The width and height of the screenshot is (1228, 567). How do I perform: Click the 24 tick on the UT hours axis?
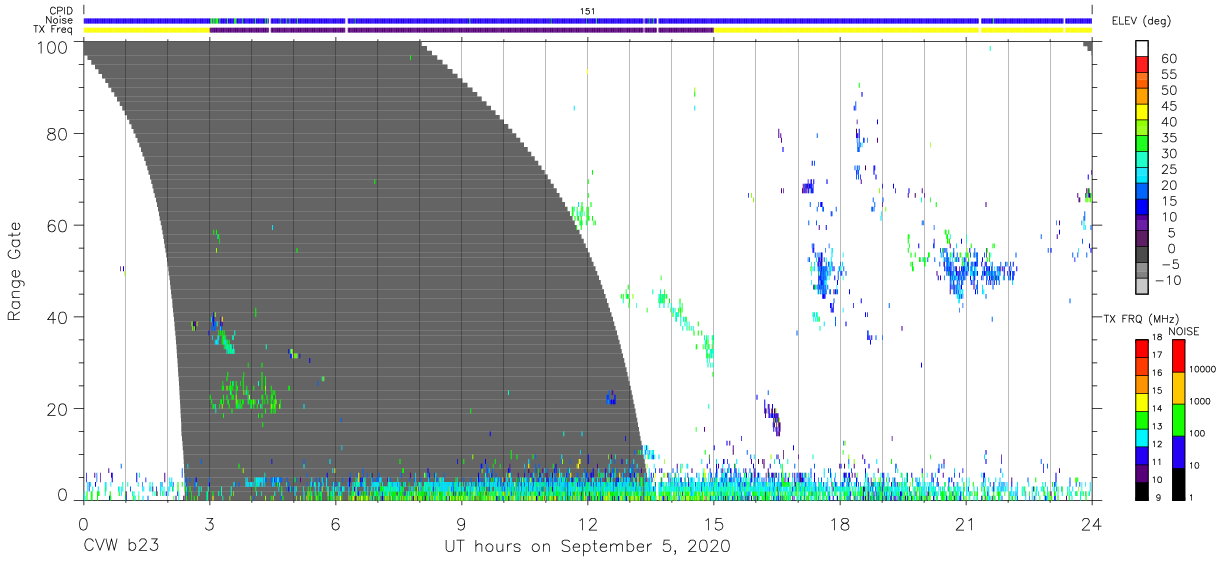(1091, 523)
